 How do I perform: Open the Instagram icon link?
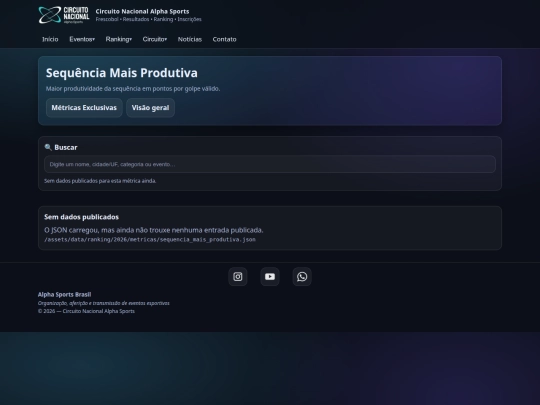[238, 277]
